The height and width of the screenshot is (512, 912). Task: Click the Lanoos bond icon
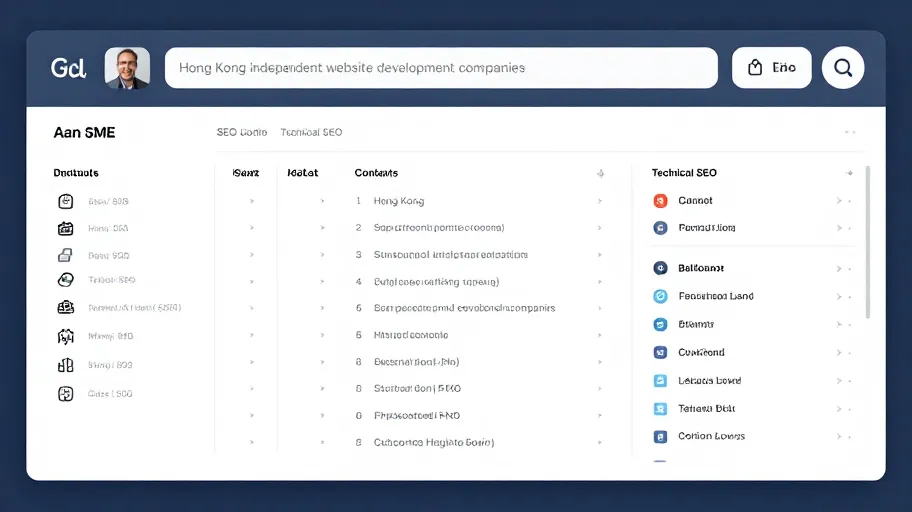coord(660,381)
